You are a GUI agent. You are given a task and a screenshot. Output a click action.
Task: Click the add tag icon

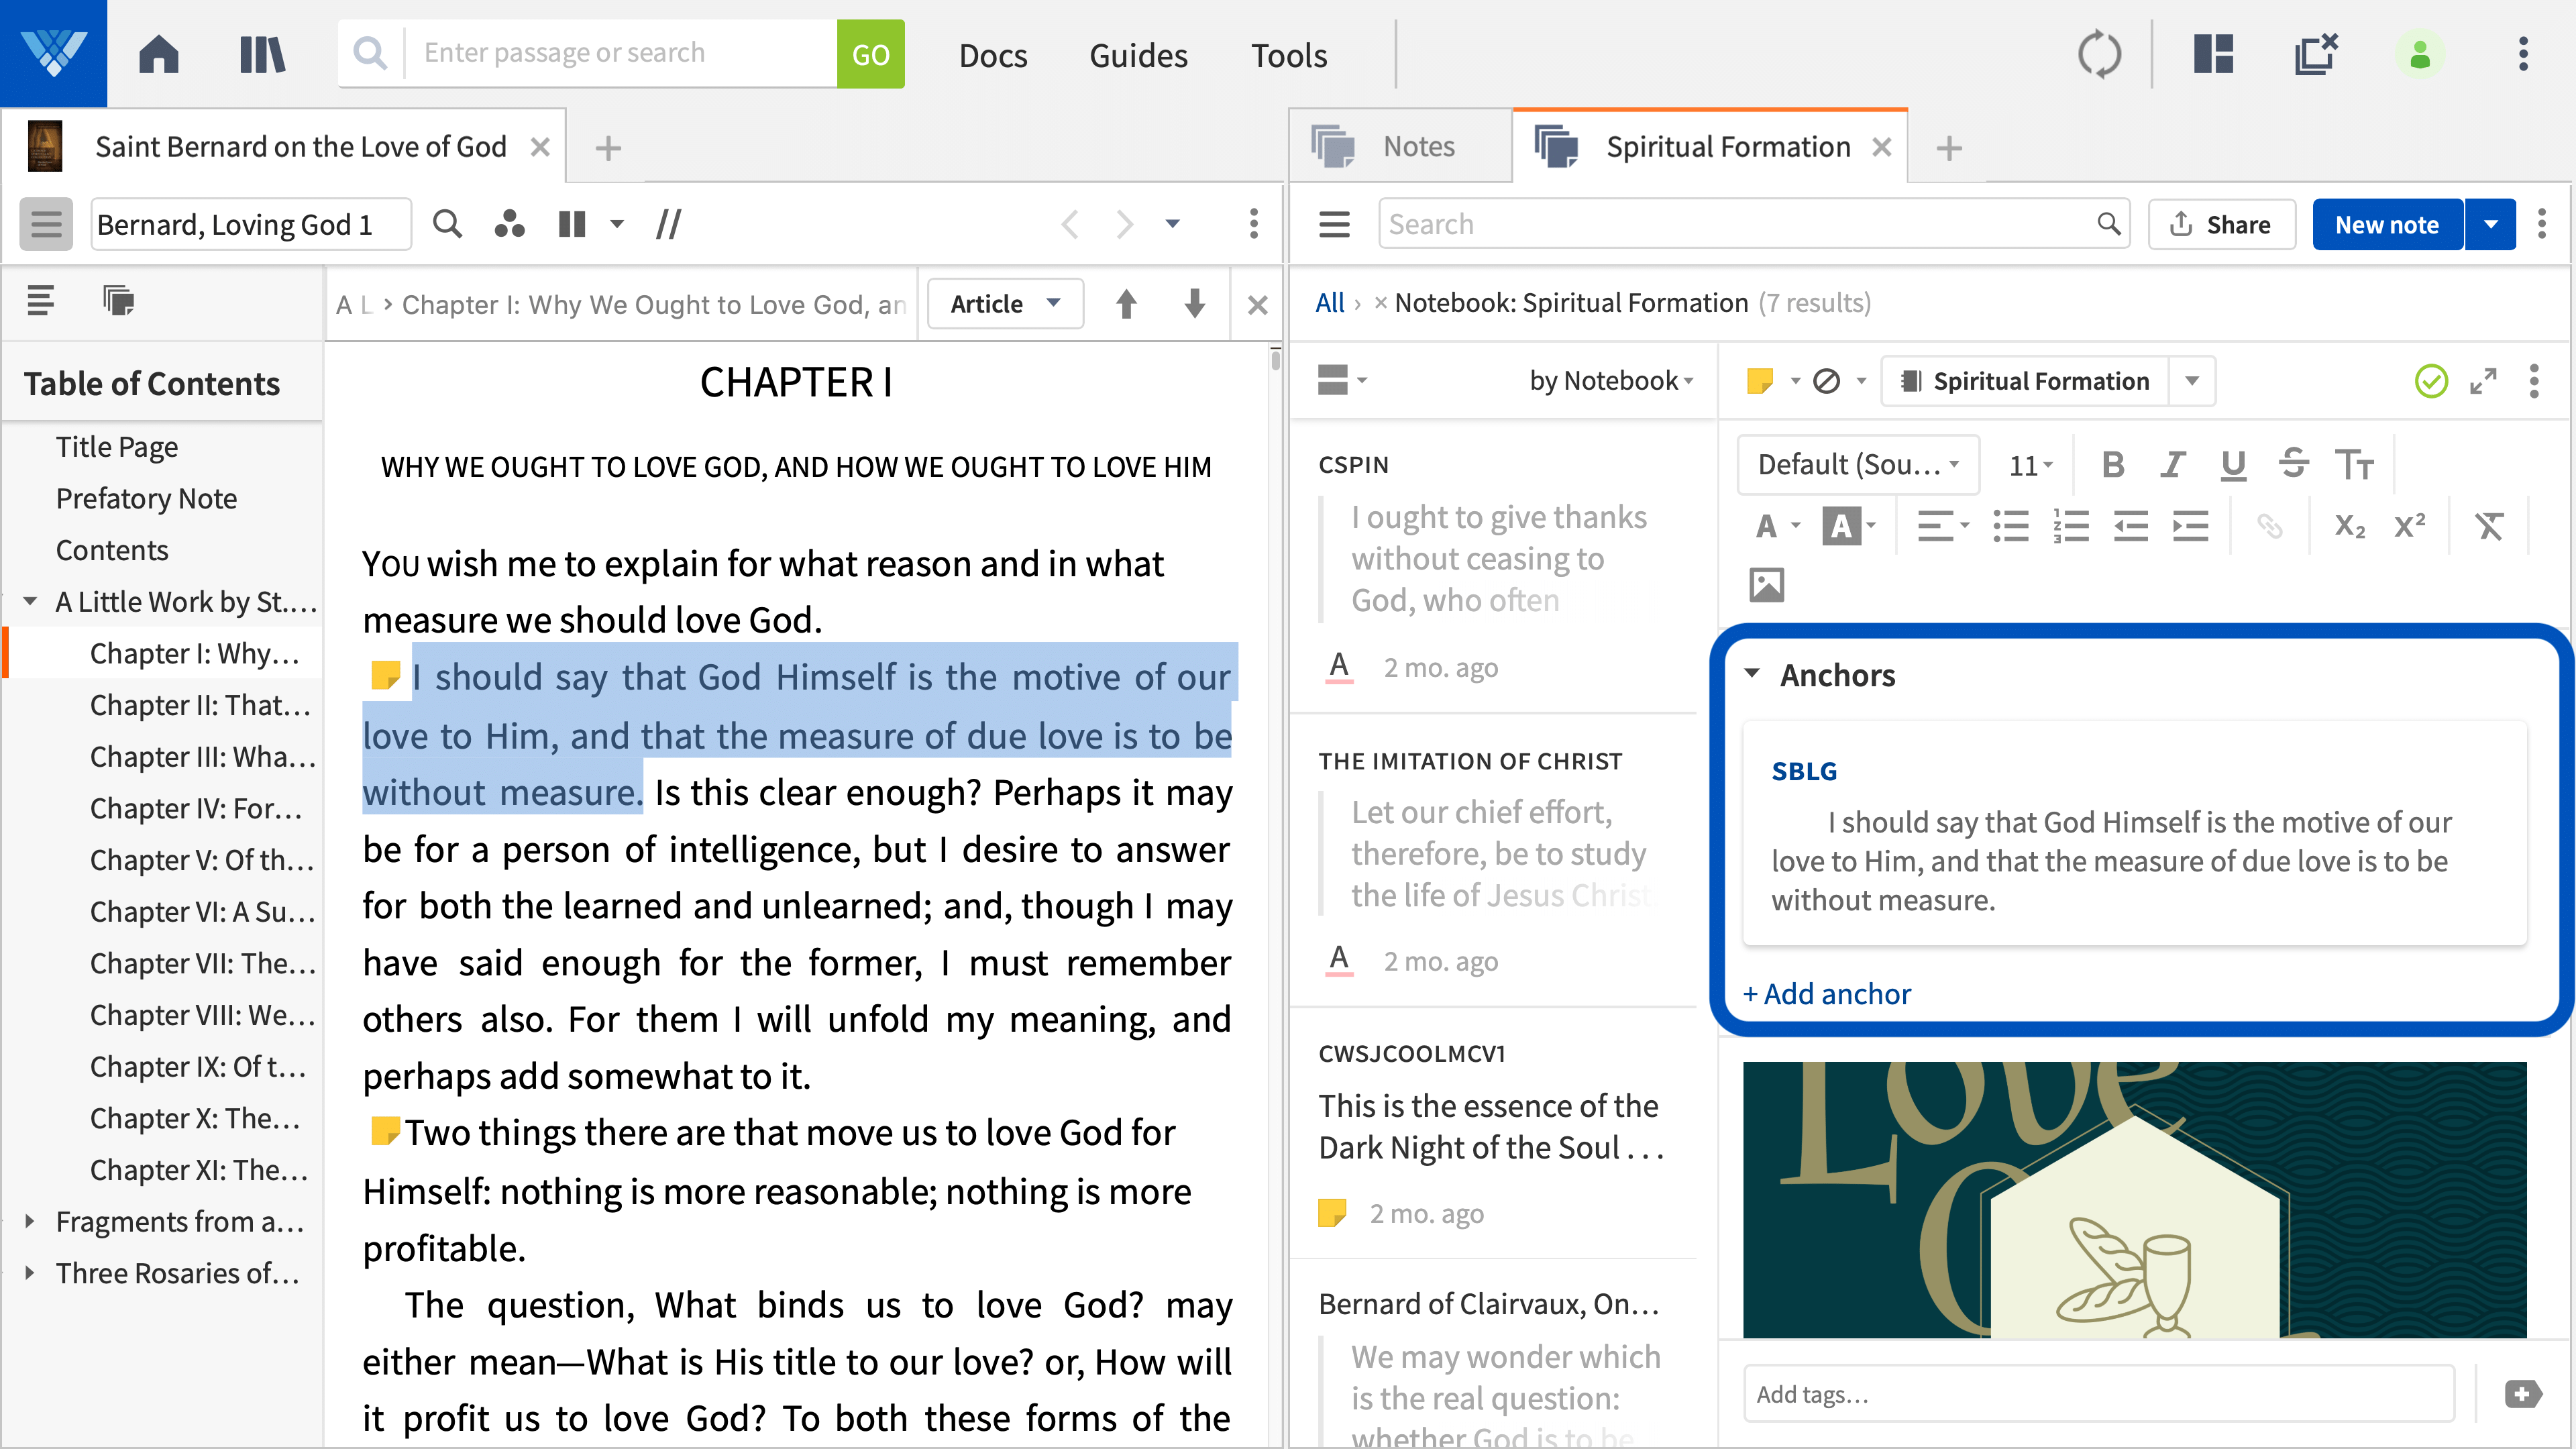click(2523, 1393)
